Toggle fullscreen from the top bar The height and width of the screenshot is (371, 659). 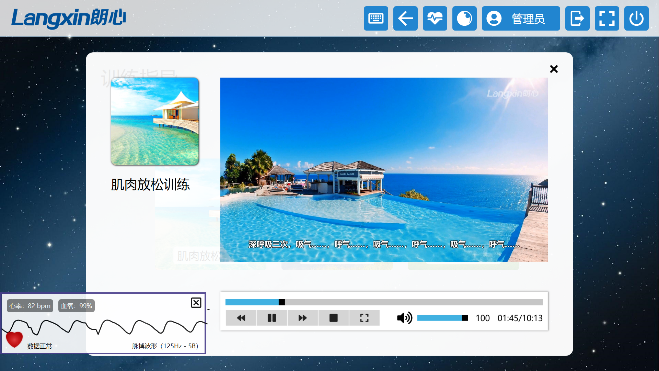click(x=606, y=18)
